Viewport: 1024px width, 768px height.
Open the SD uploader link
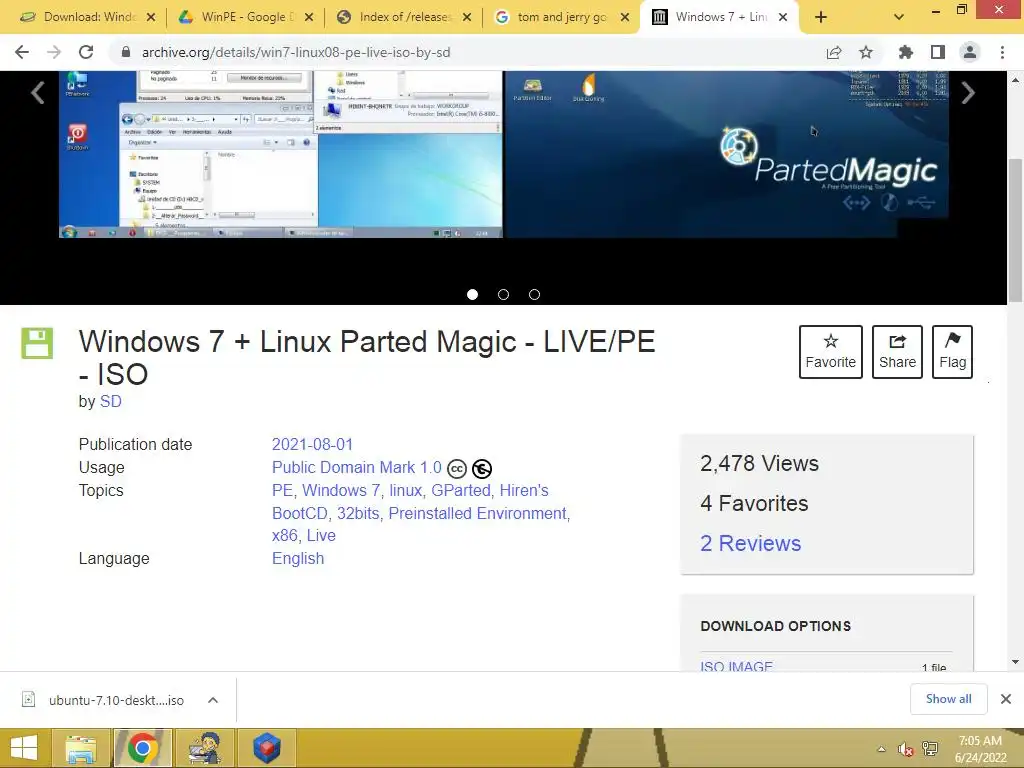pyautogui.click(x=110, y=402)
